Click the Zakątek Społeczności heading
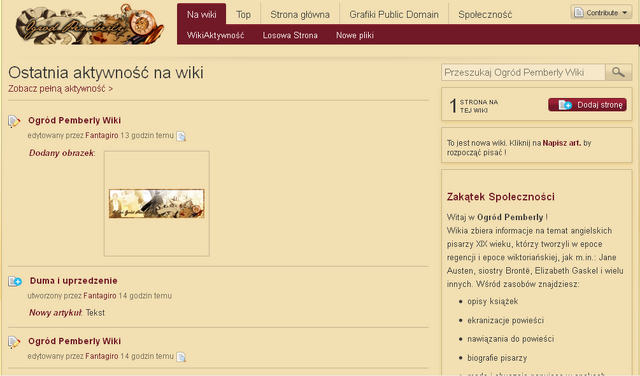The image size is (640, 376). click(x=500, y=197)
